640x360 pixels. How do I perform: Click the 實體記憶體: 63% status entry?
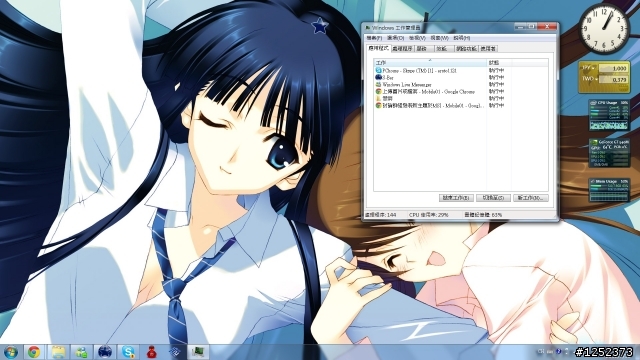[x=483, y=215]
